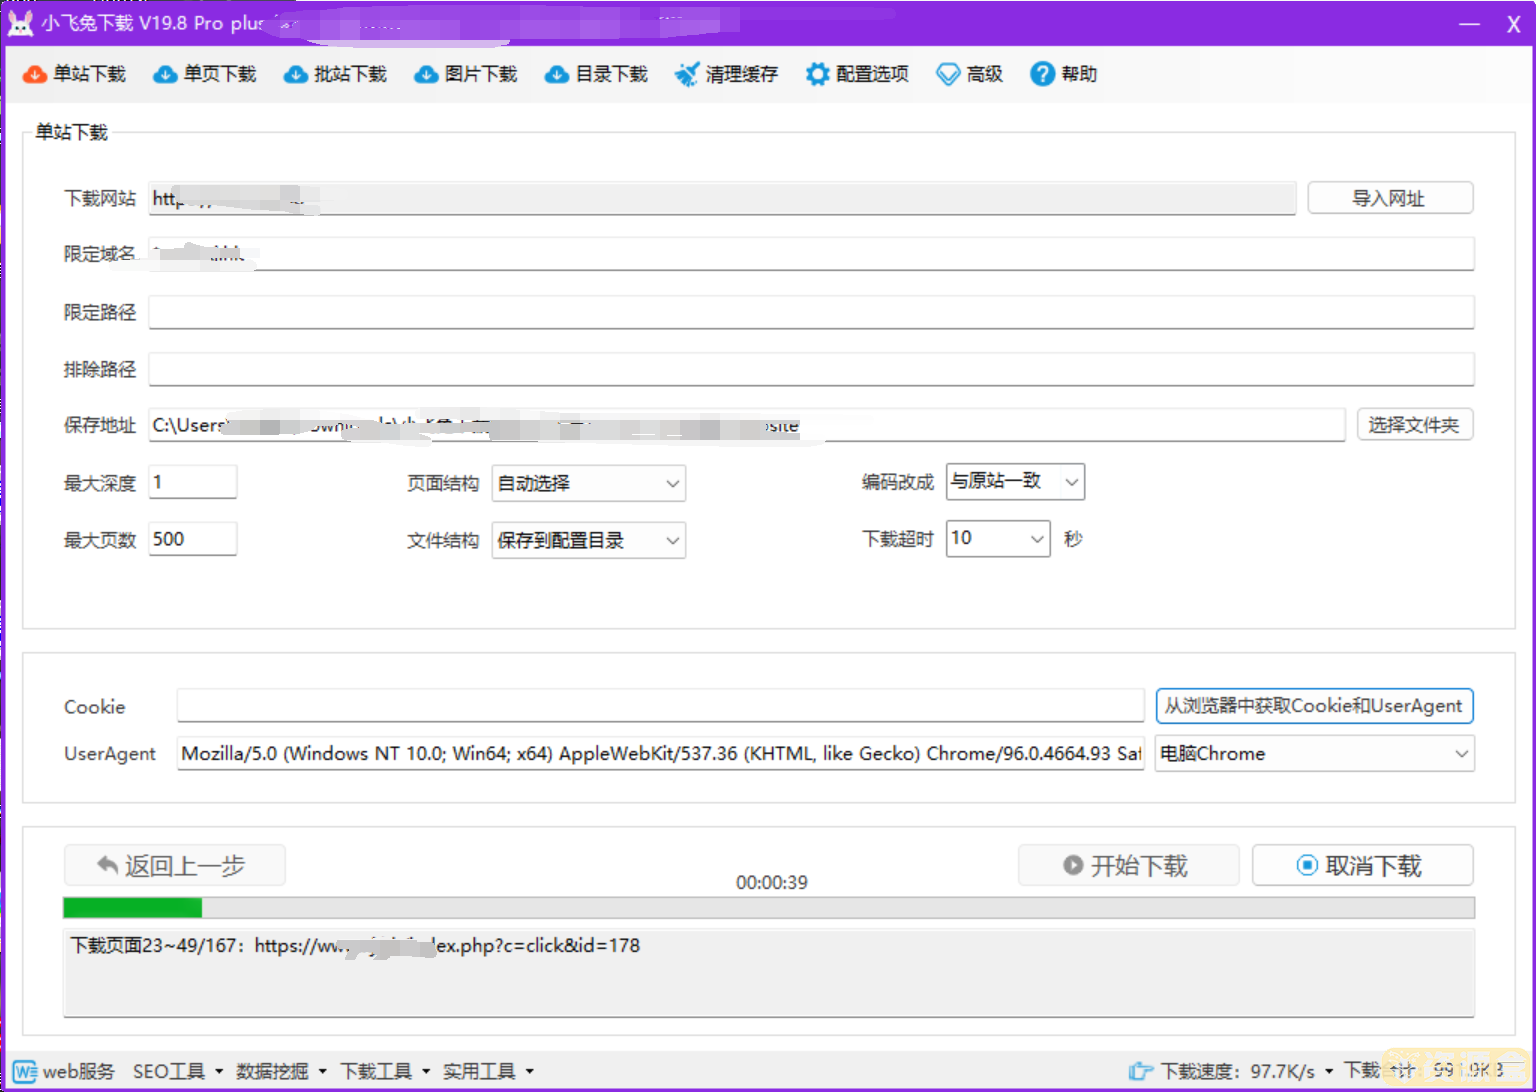Focus the 排除路径 input field
Screen dimensions: 1536x1092
point(811,369)
